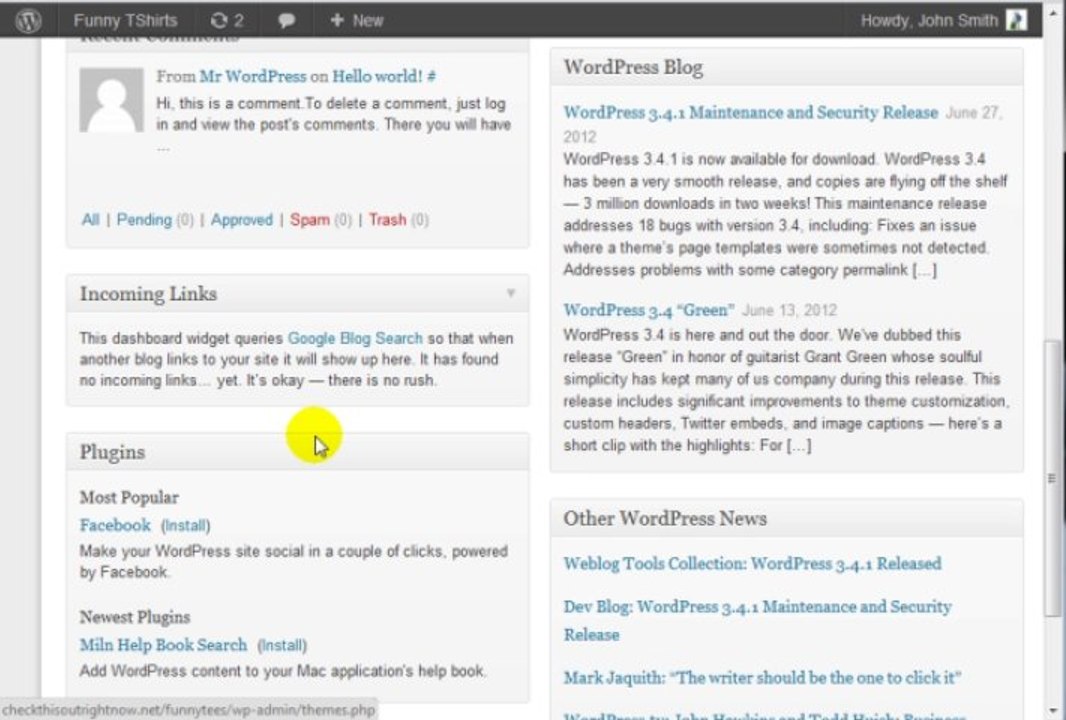This screenshot has height=720, width=1066.
Task: Open the updates icon showing 2
Action: (x=226, y=20)
